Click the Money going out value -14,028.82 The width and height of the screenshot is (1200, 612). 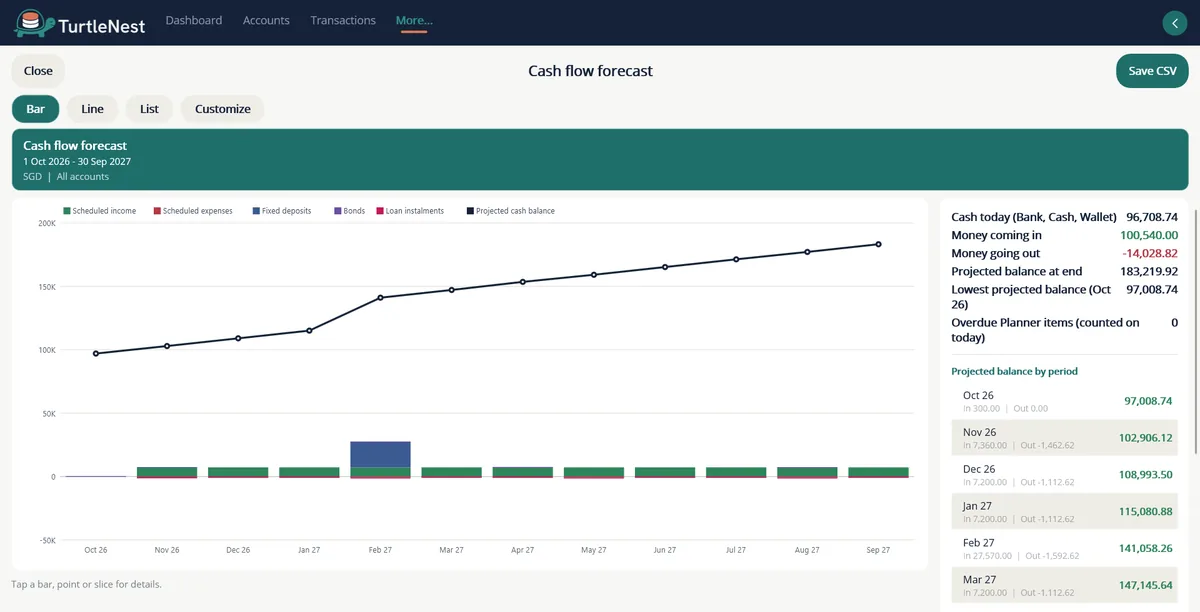click(x=1150, y=253)
